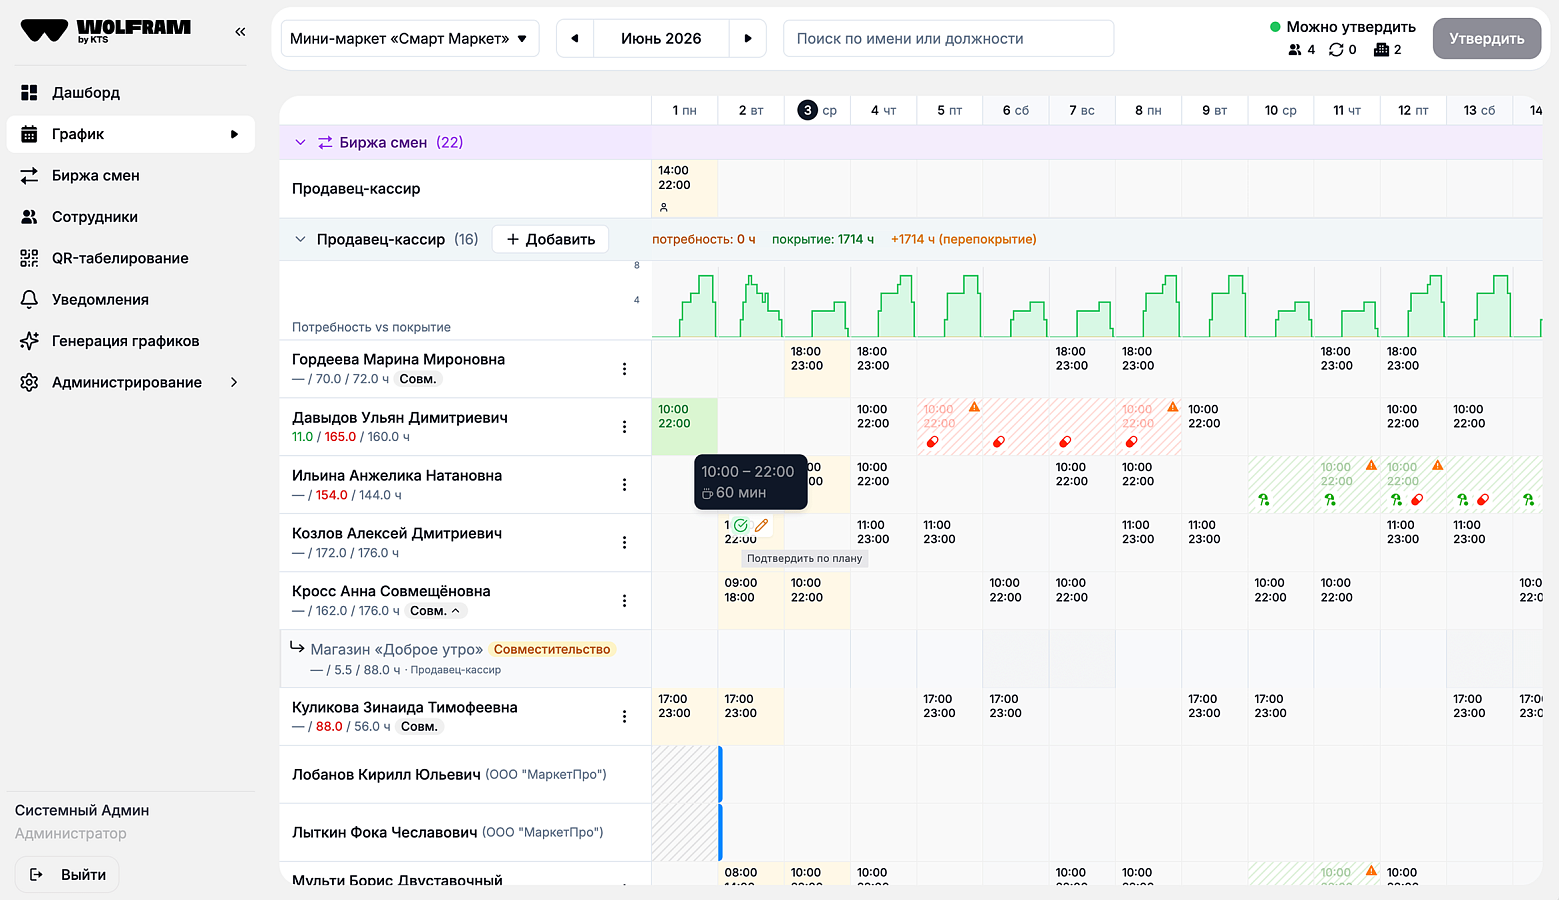Click the Совм. badge for Куликова Зинаида
Viewport: 1559px width, 900px height.
click(x=419, y=727)
